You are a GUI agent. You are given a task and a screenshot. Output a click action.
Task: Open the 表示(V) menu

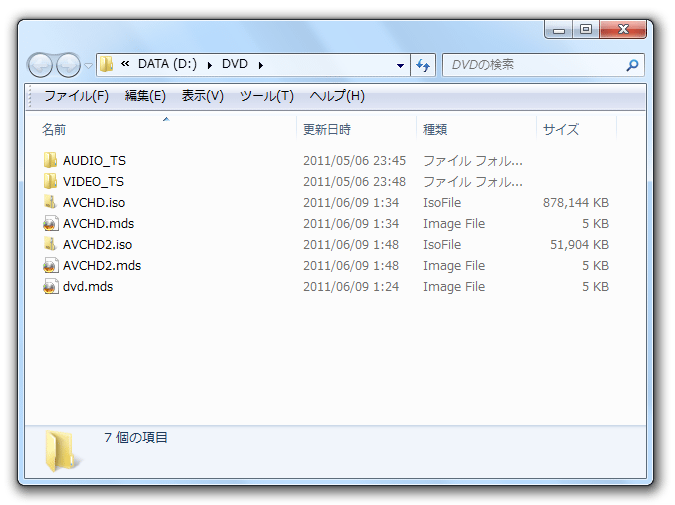coord(203,96)
